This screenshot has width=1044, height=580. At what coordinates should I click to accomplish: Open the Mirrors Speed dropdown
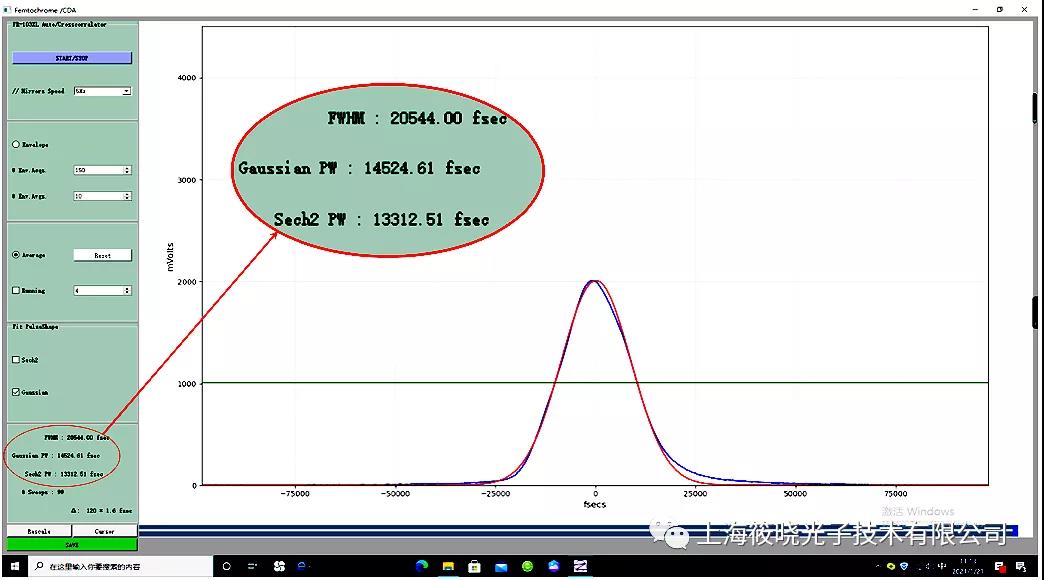[x=103, y=91]
